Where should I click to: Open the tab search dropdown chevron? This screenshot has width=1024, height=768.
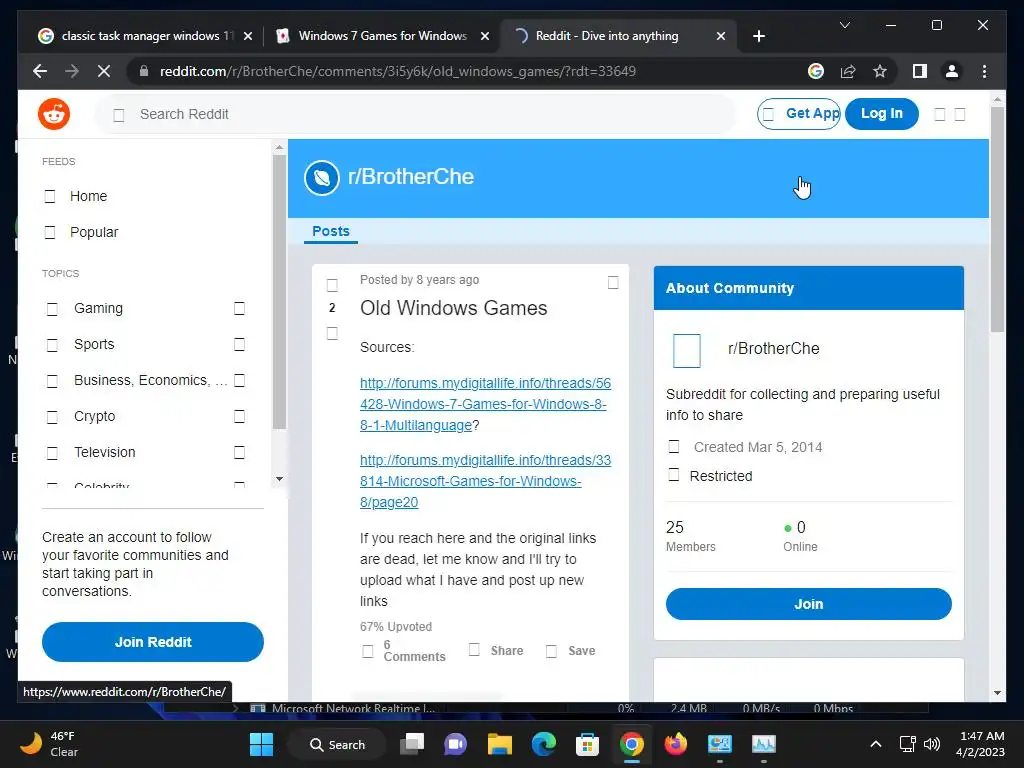click(844, 25)
